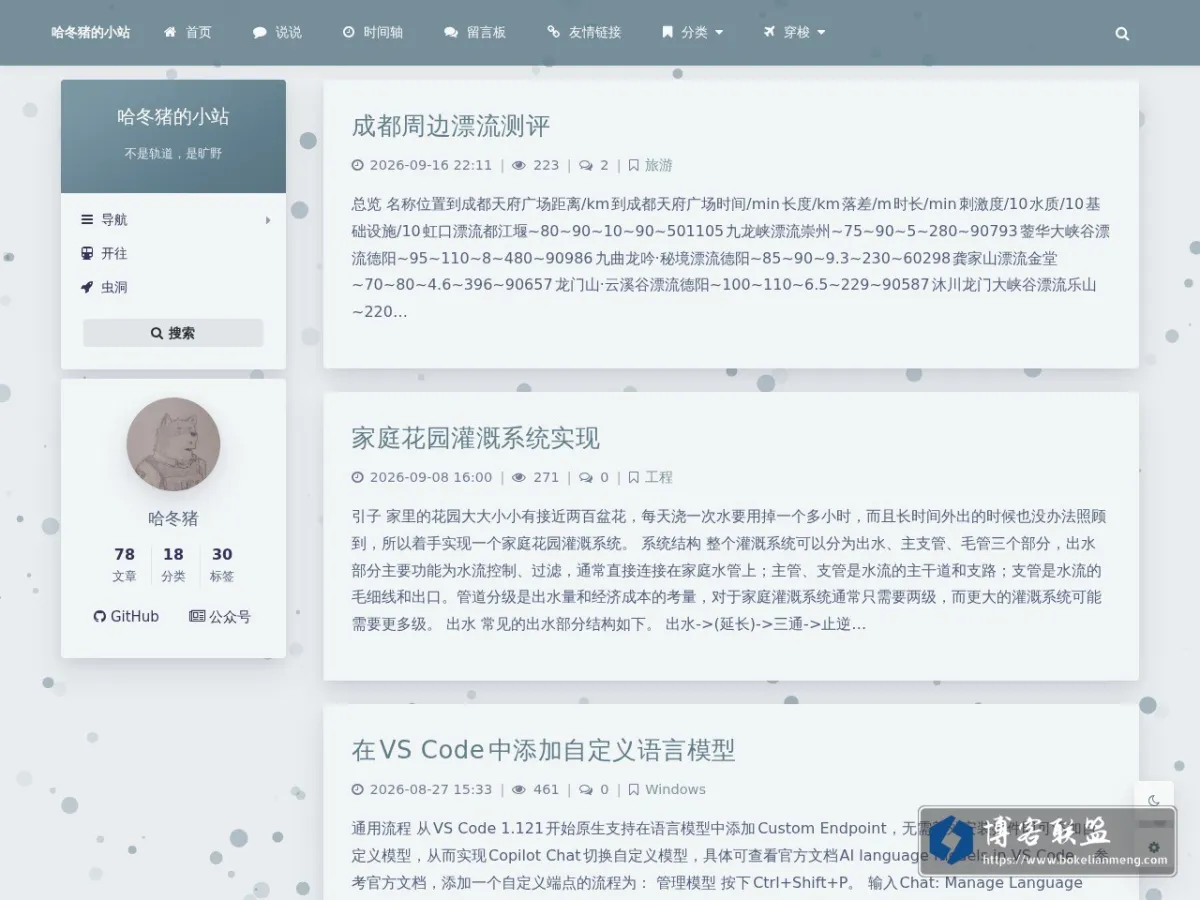Toggle dark mode with the moon icon
Screen dimensions: 1200x900
1154,800
